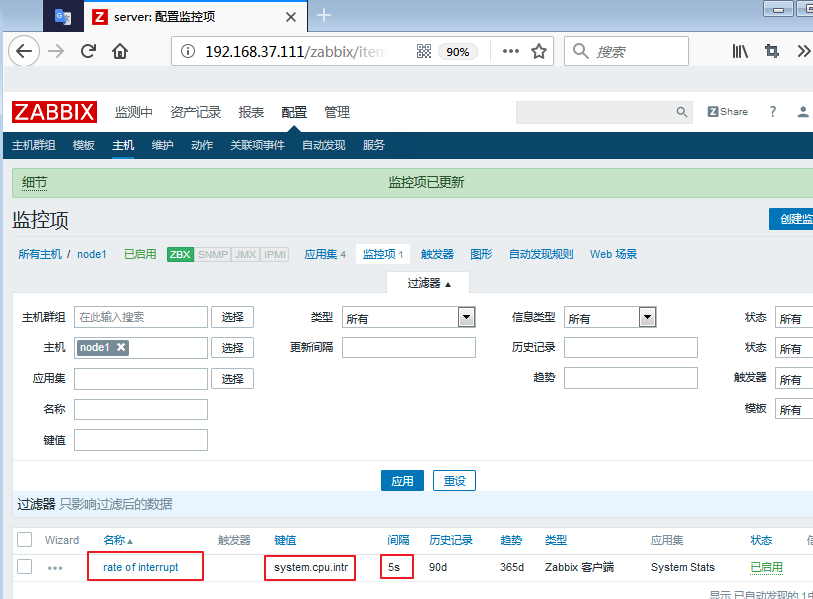Focus the 键值 filter input
The image size is (813, 599).
(141, 440)
